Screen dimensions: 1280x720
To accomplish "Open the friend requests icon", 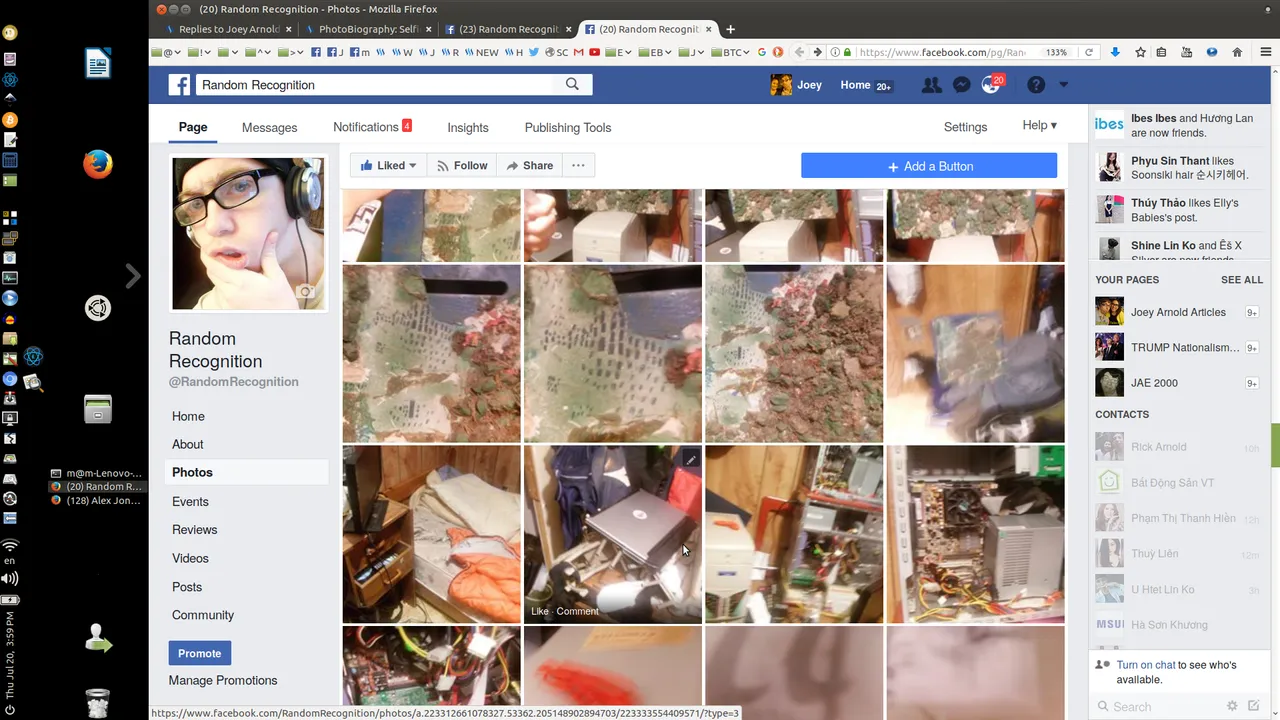I will pyautogui.click(x=931, y=85).
